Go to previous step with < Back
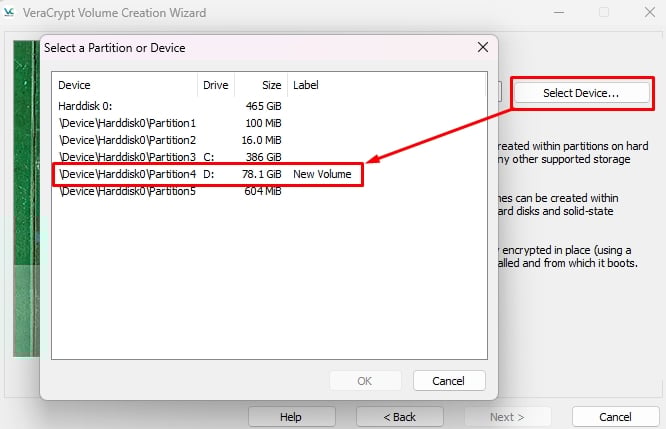Screen dimensions: 666x429 click(399, 417)
